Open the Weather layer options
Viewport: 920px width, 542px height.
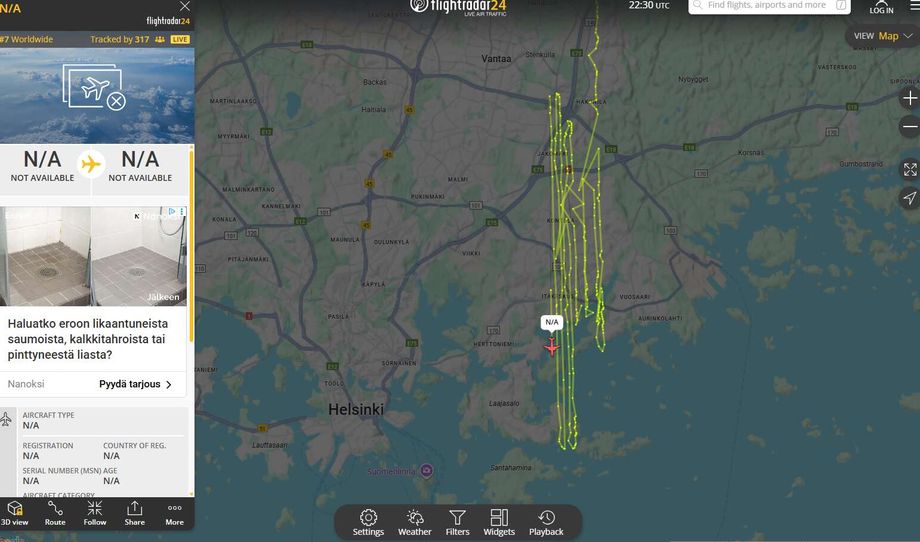[414, 522]
